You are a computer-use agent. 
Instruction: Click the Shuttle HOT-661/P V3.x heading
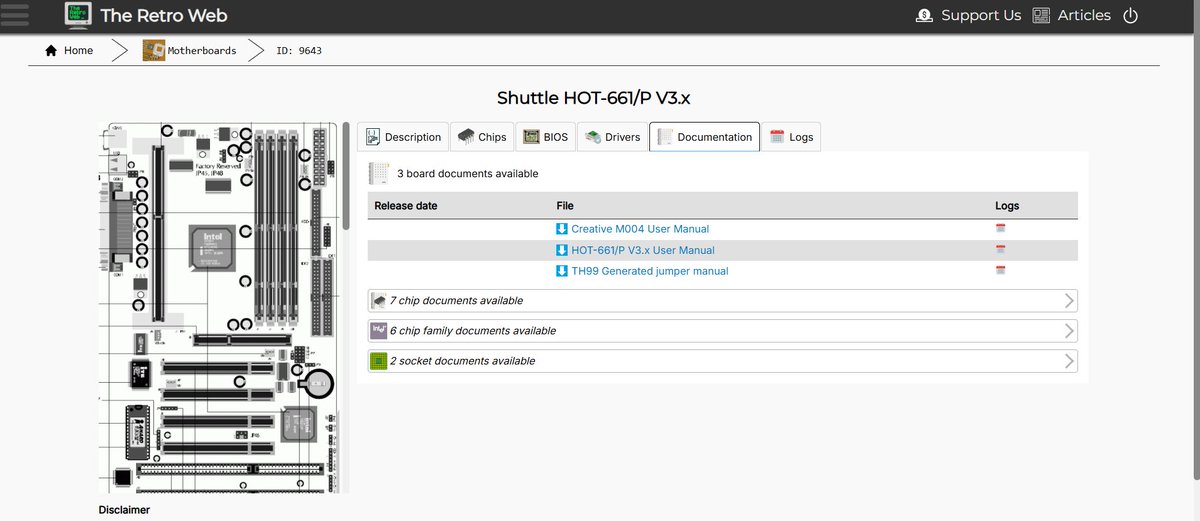coord(594,98)
